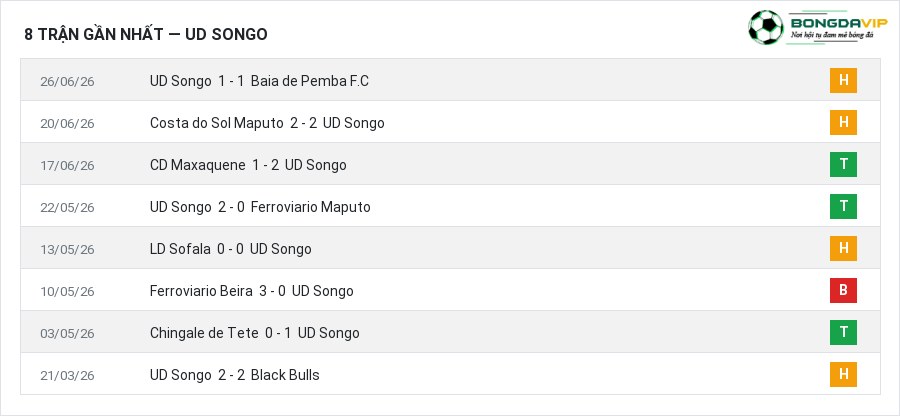Viewport: 900px width, 416px height.
Task: Select Chingale de Tete team name
Action: (204, 333)
